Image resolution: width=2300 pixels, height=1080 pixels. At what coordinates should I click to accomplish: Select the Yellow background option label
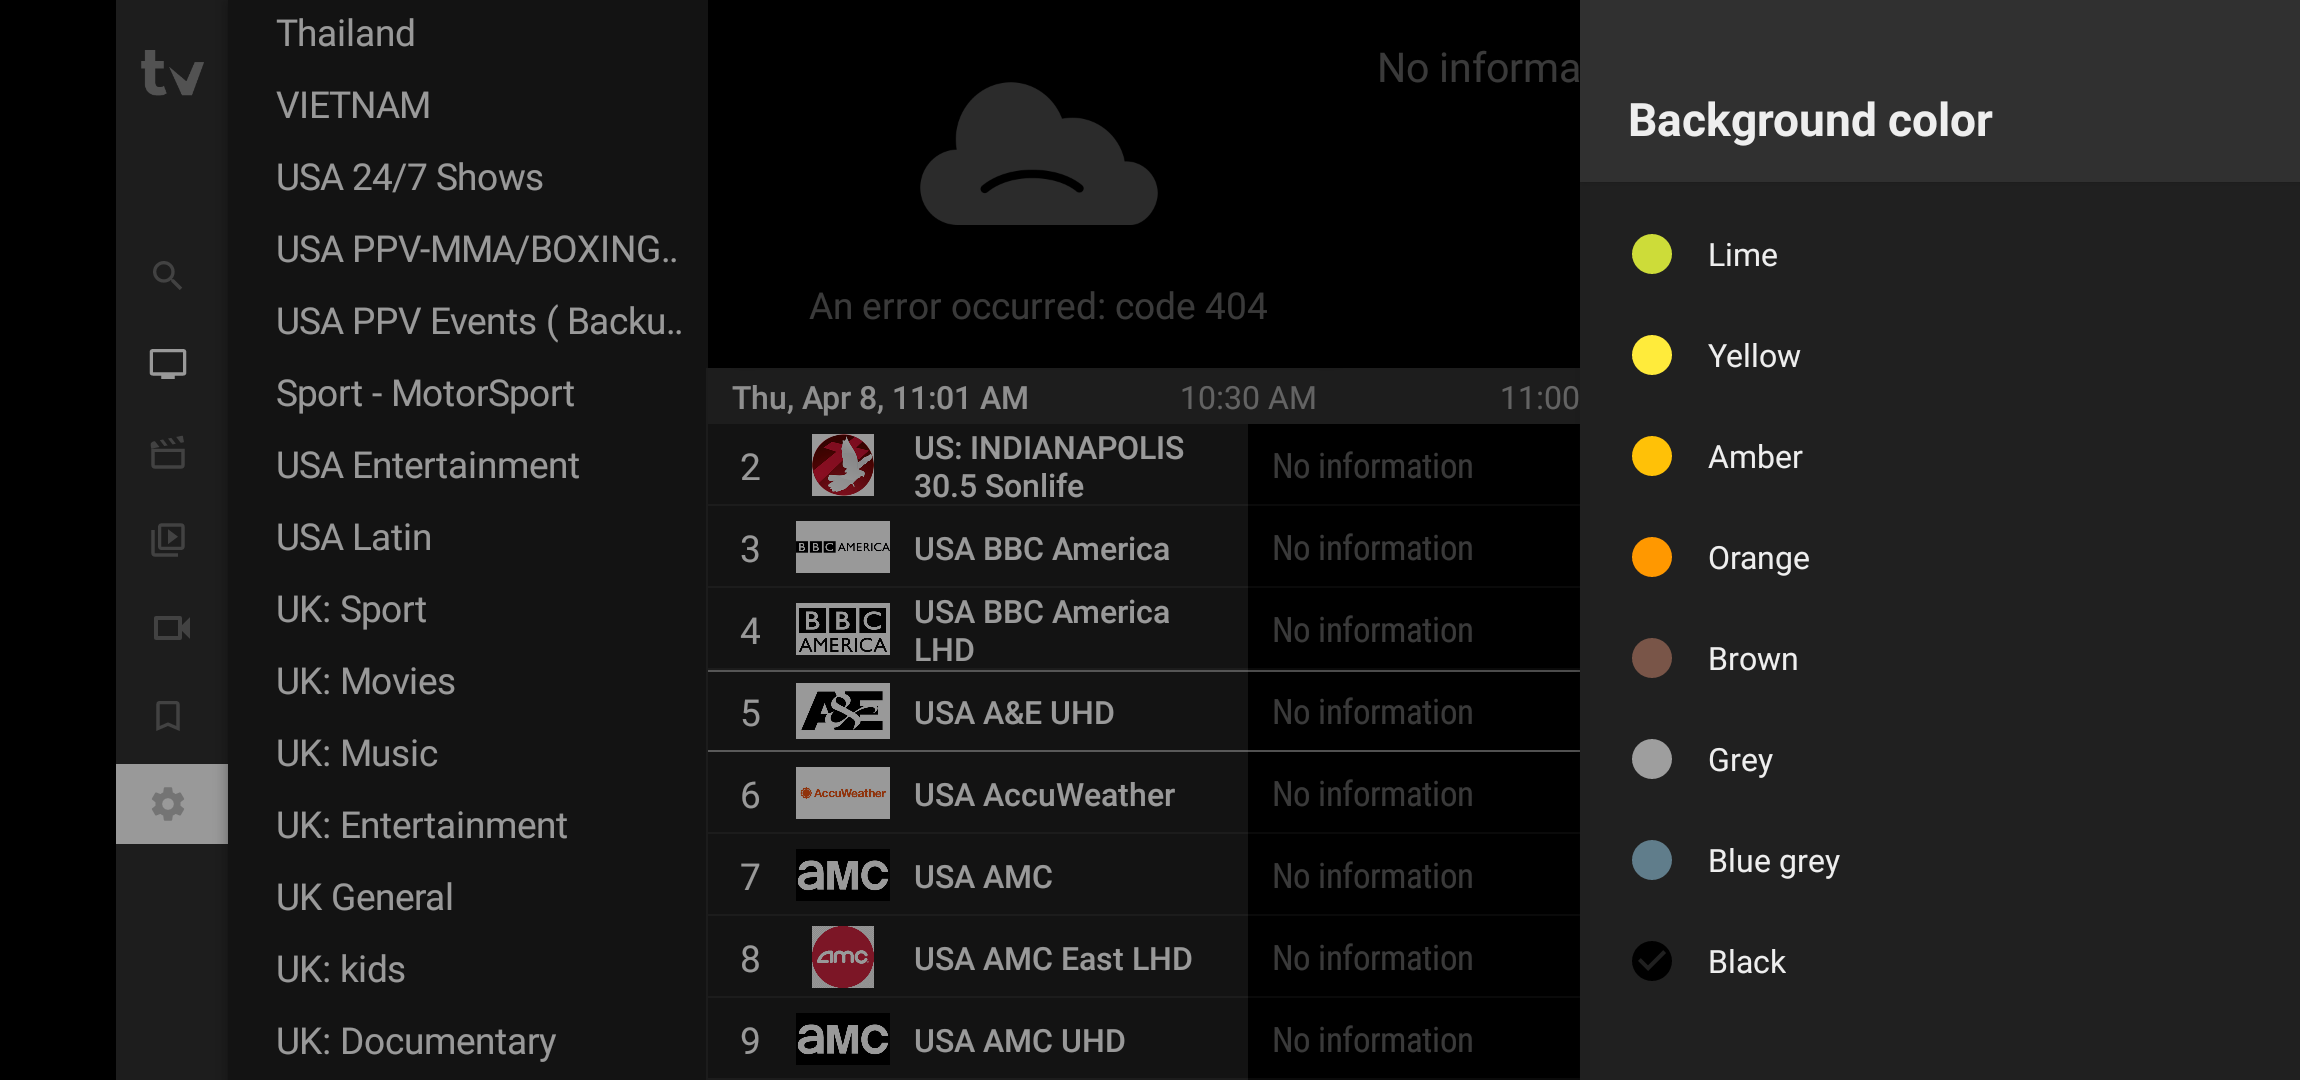pos(1754,356)
